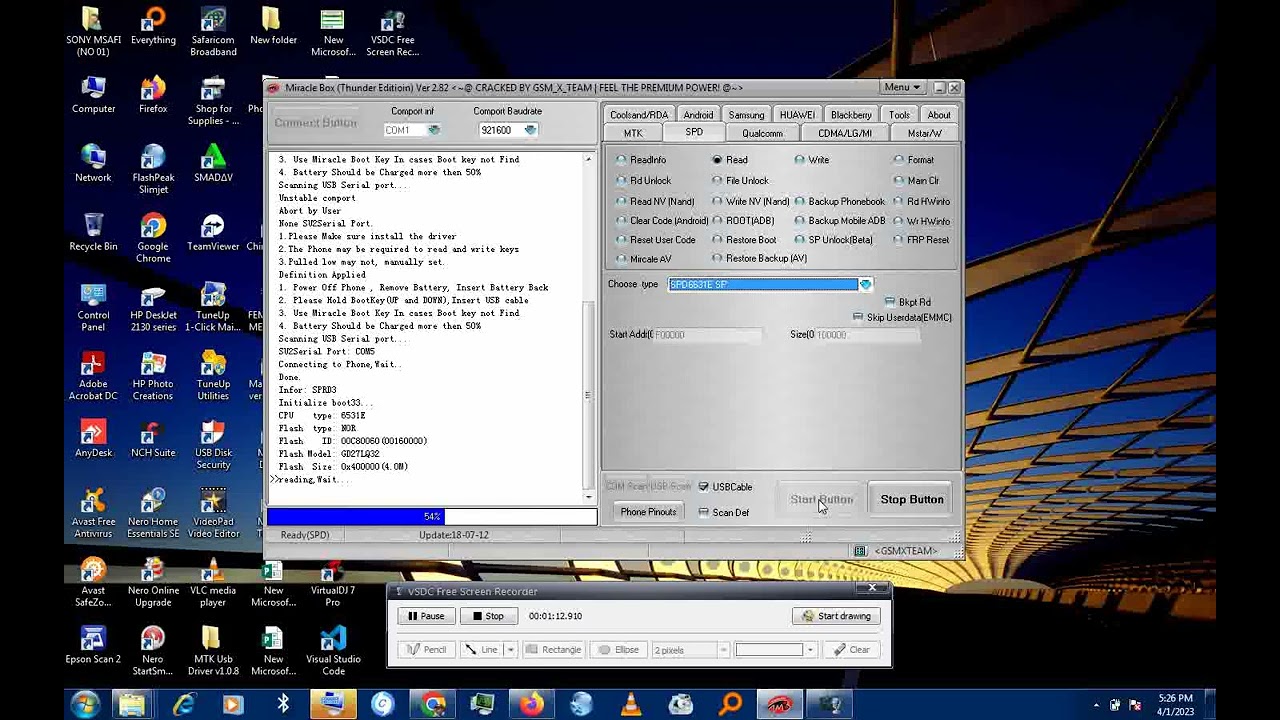Click the Clear button in recorder
Viewport: 1280px width, 720px height.
(852, 650)
